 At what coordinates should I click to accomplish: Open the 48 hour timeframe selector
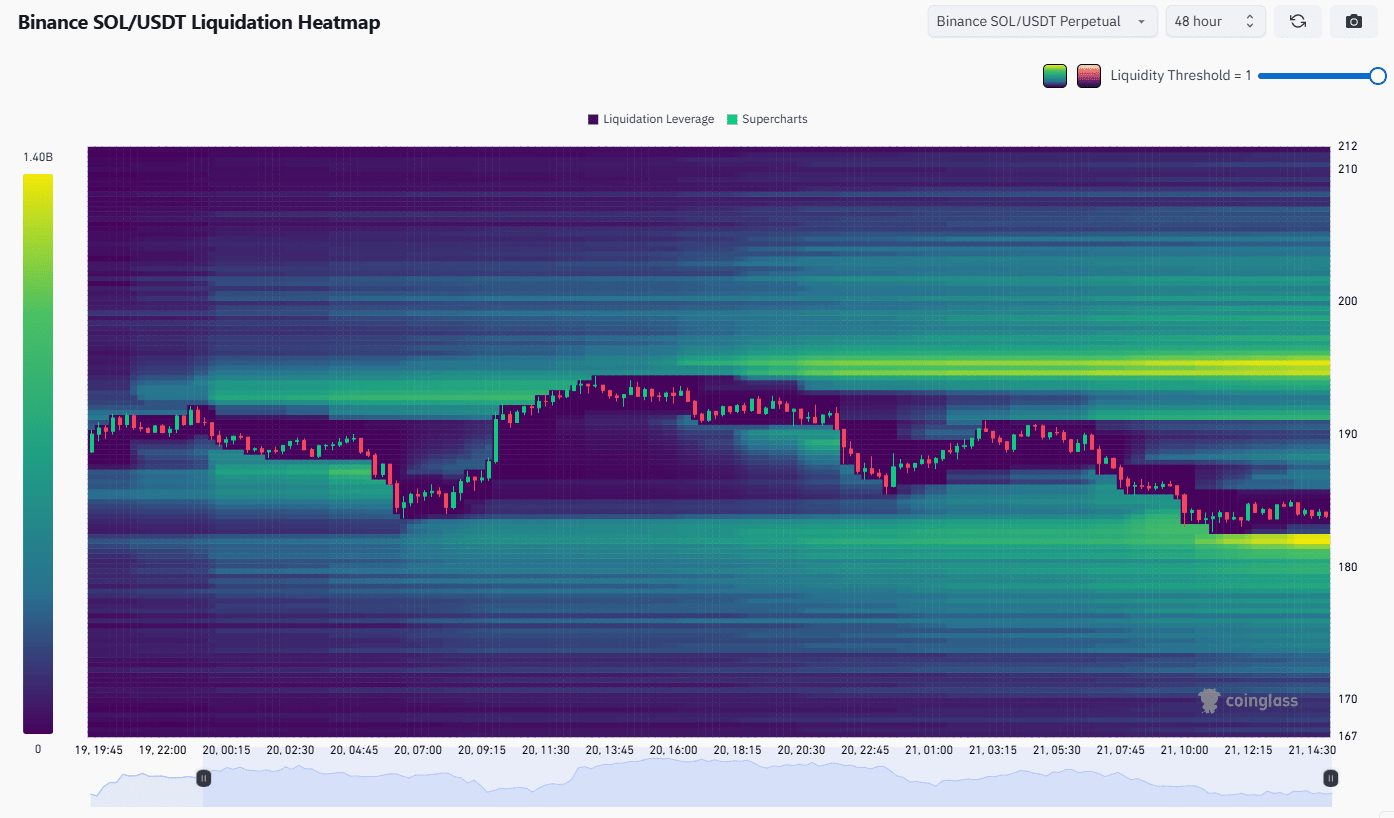(x=1215, y=21)
